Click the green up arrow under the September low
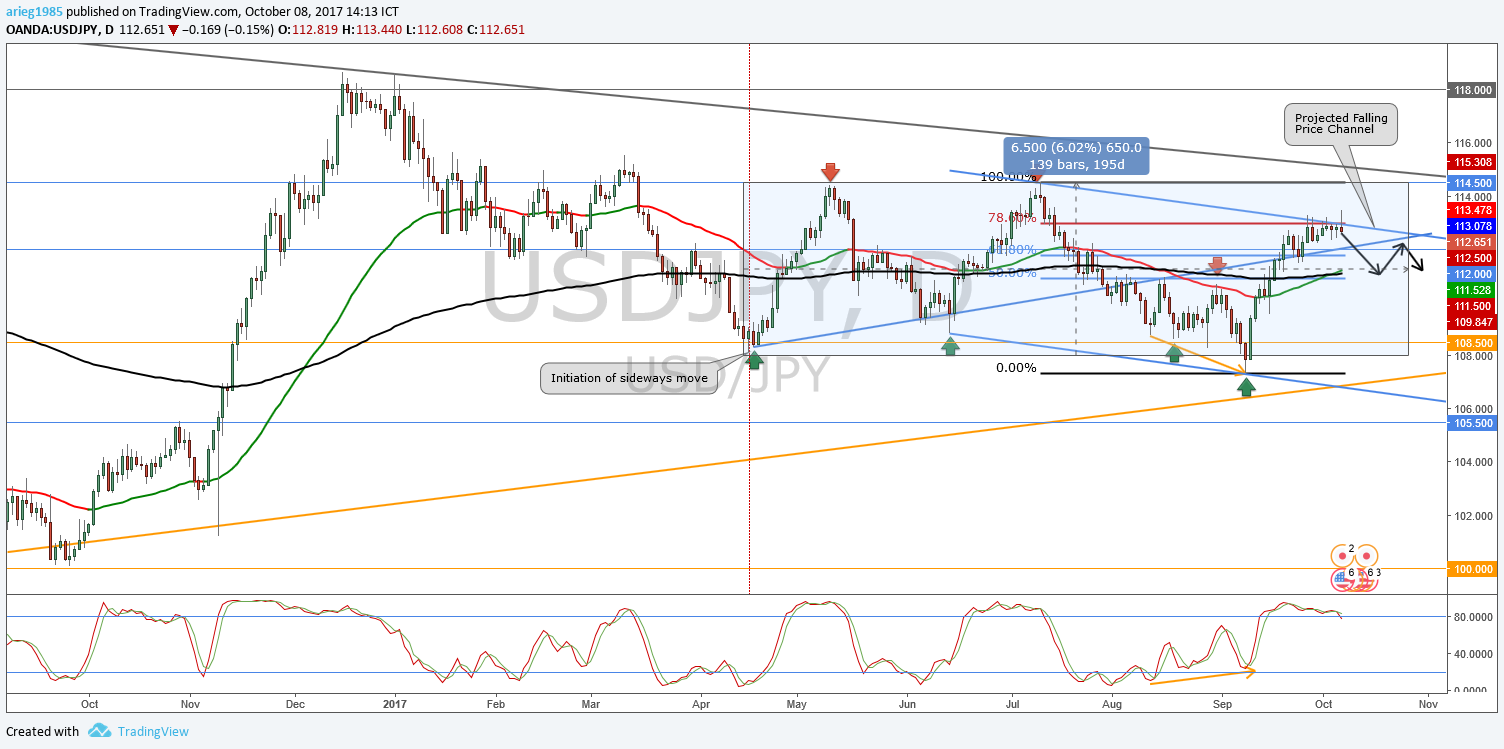This screenshot has width=1504, height=749. pyautogui.click(x=1246, y=386)
